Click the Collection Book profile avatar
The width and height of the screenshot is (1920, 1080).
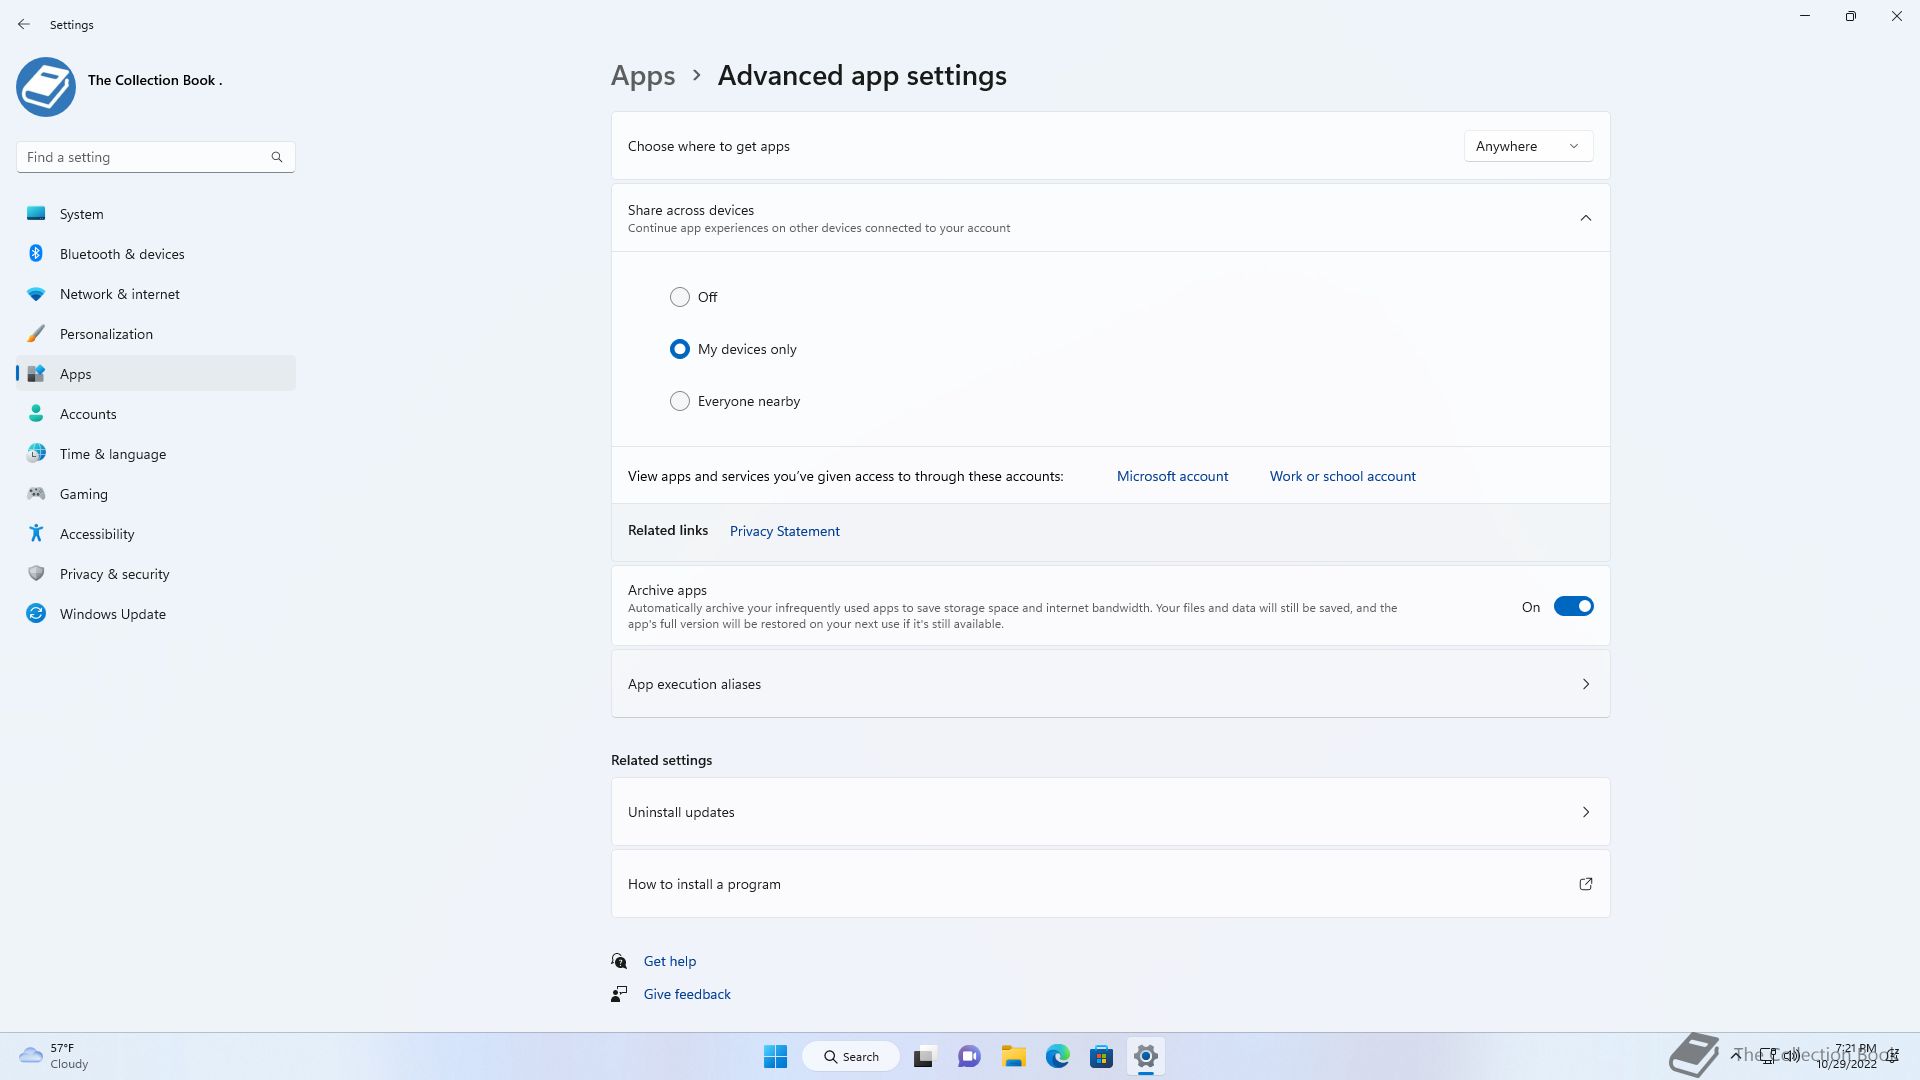click(x=46, y=87)
